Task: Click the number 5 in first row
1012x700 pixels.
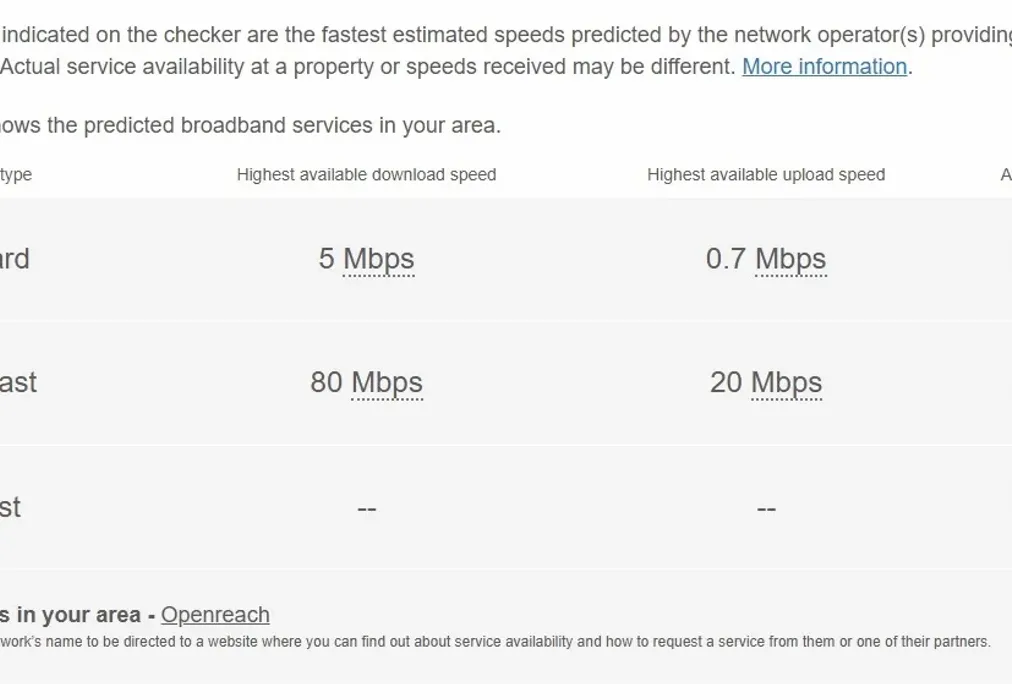Action: pyautogui.click(x=326, y=259)
